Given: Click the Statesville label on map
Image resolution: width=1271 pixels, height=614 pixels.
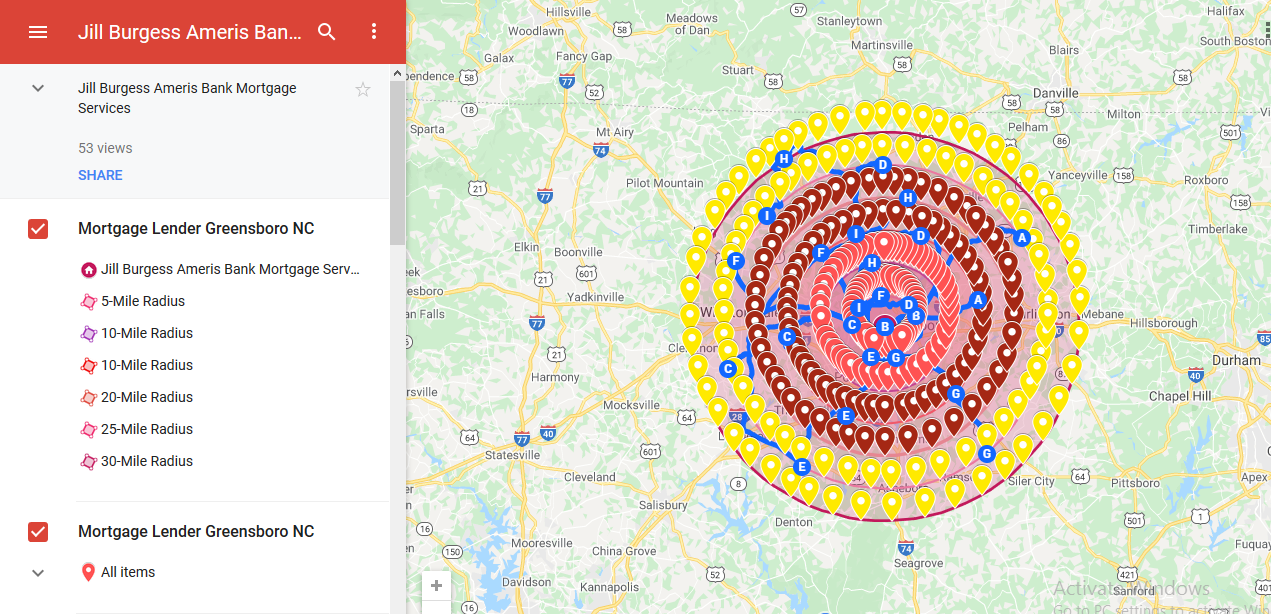Looking at the screenshot, I should 512,455.
